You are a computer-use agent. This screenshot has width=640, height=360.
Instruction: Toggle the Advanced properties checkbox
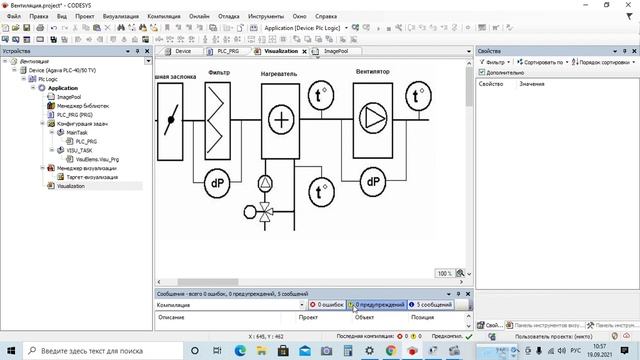[x=482, y=72]
